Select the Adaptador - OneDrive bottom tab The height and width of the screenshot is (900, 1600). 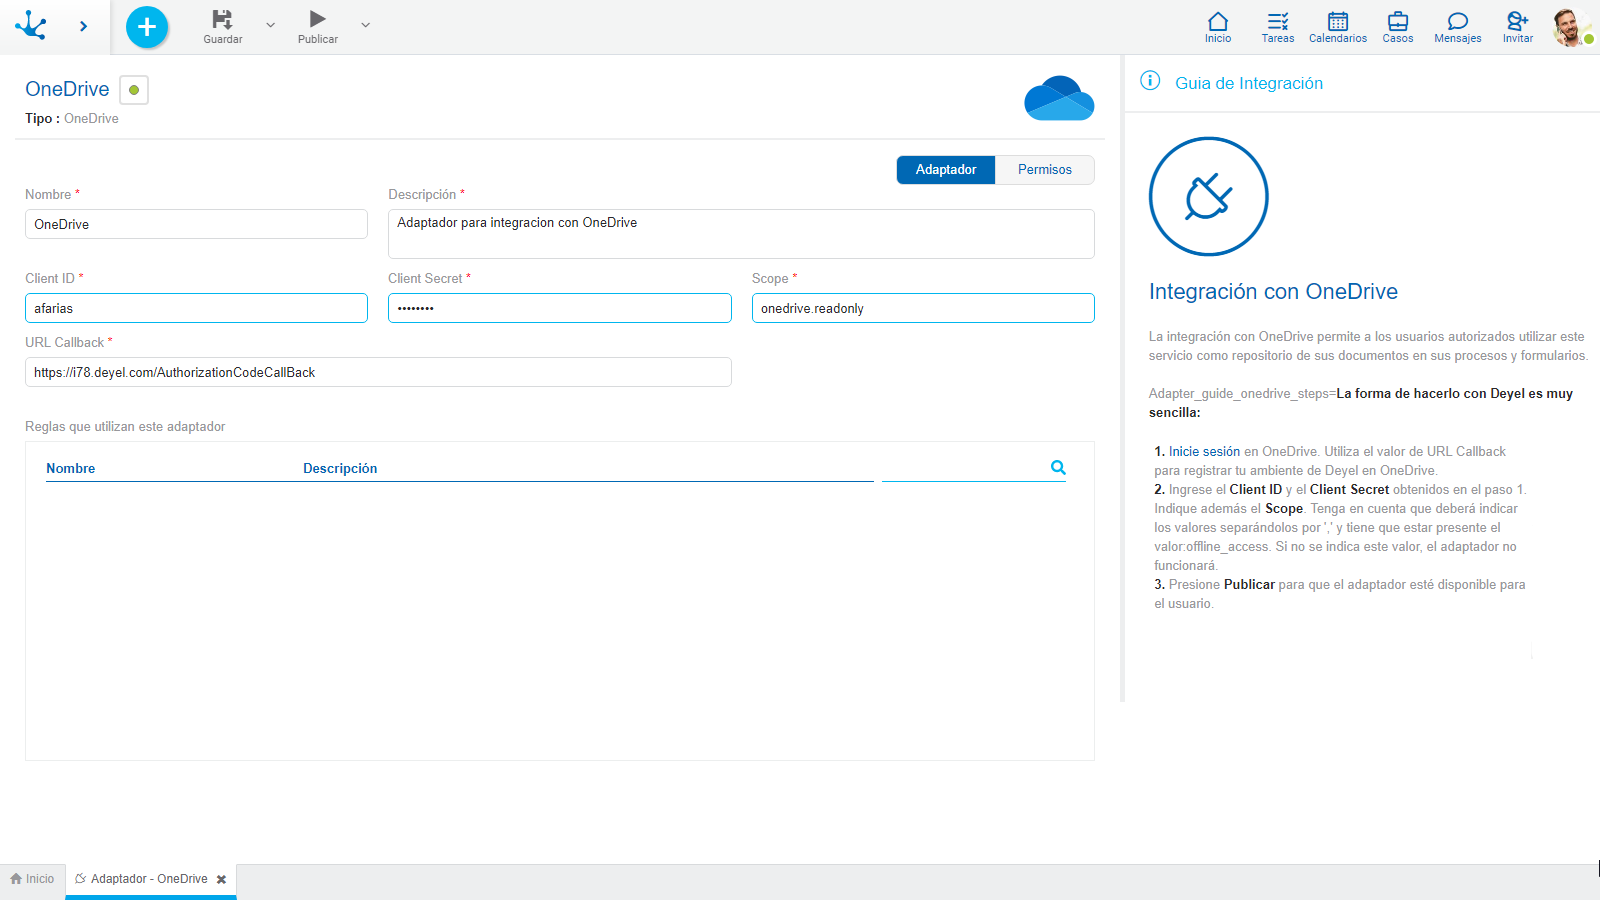[x=149, y=879]
